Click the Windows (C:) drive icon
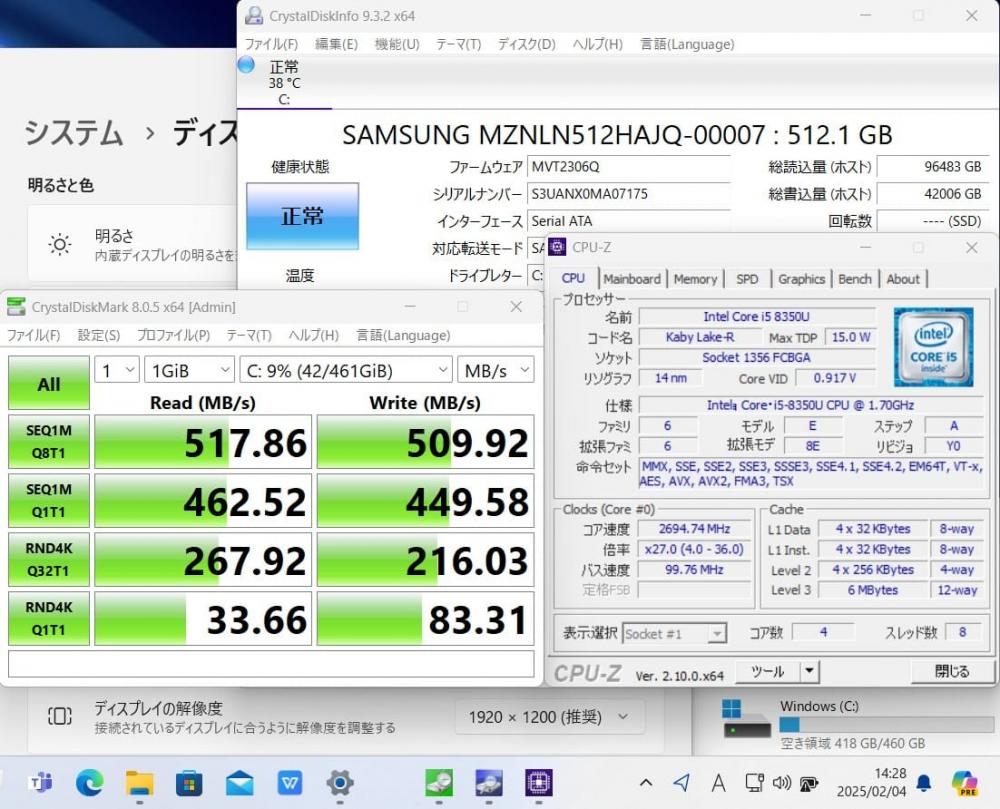 click(747, 718)
